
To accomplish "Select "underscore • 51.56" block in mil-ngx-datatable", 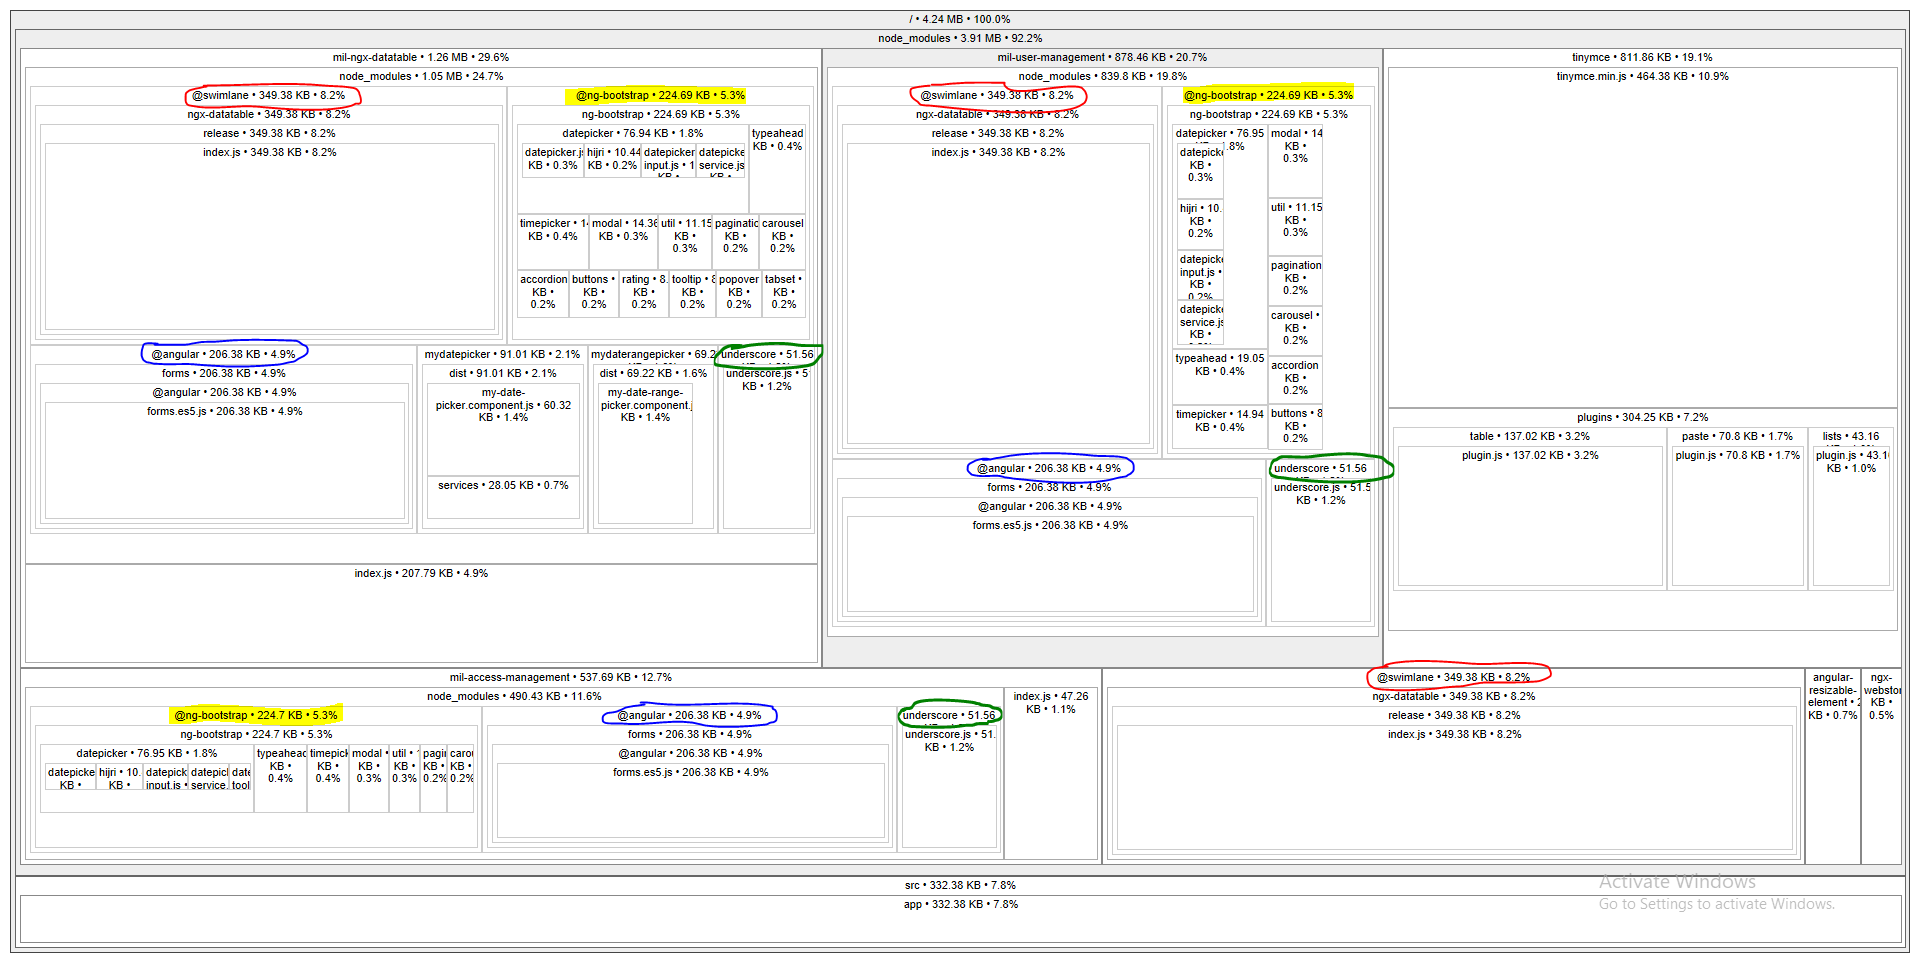I will pyautogui.click(x=767, y=354).
